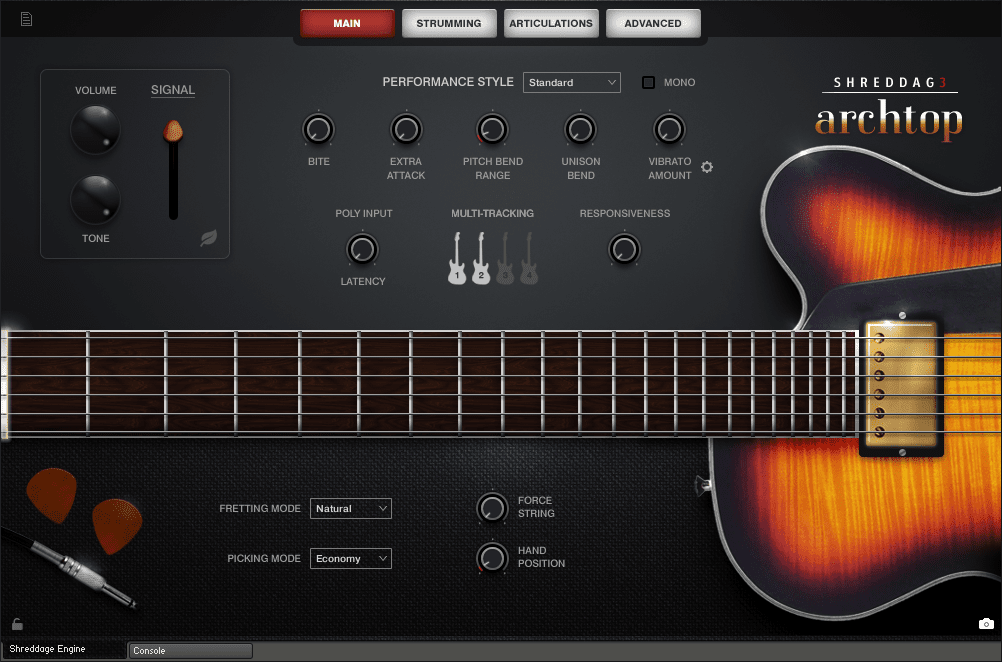Screen dimensions: 1002x662
Task: Enable the Mono checkbox
Action: (648, 82)
